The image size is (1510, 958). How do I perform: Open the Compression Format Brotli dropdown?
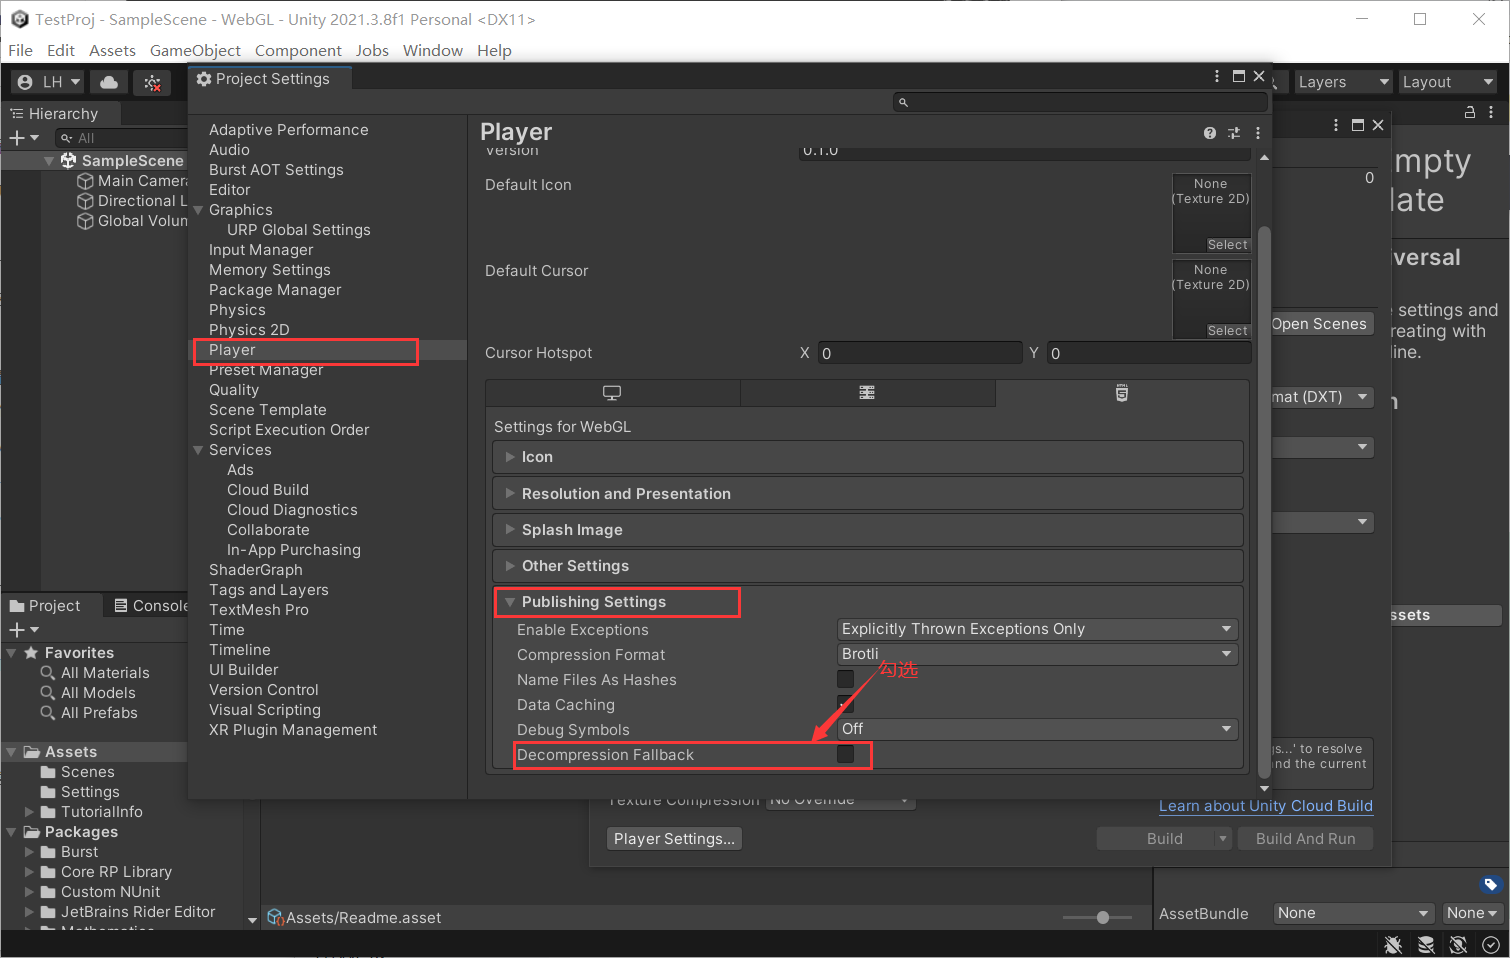coord(1037,654)
